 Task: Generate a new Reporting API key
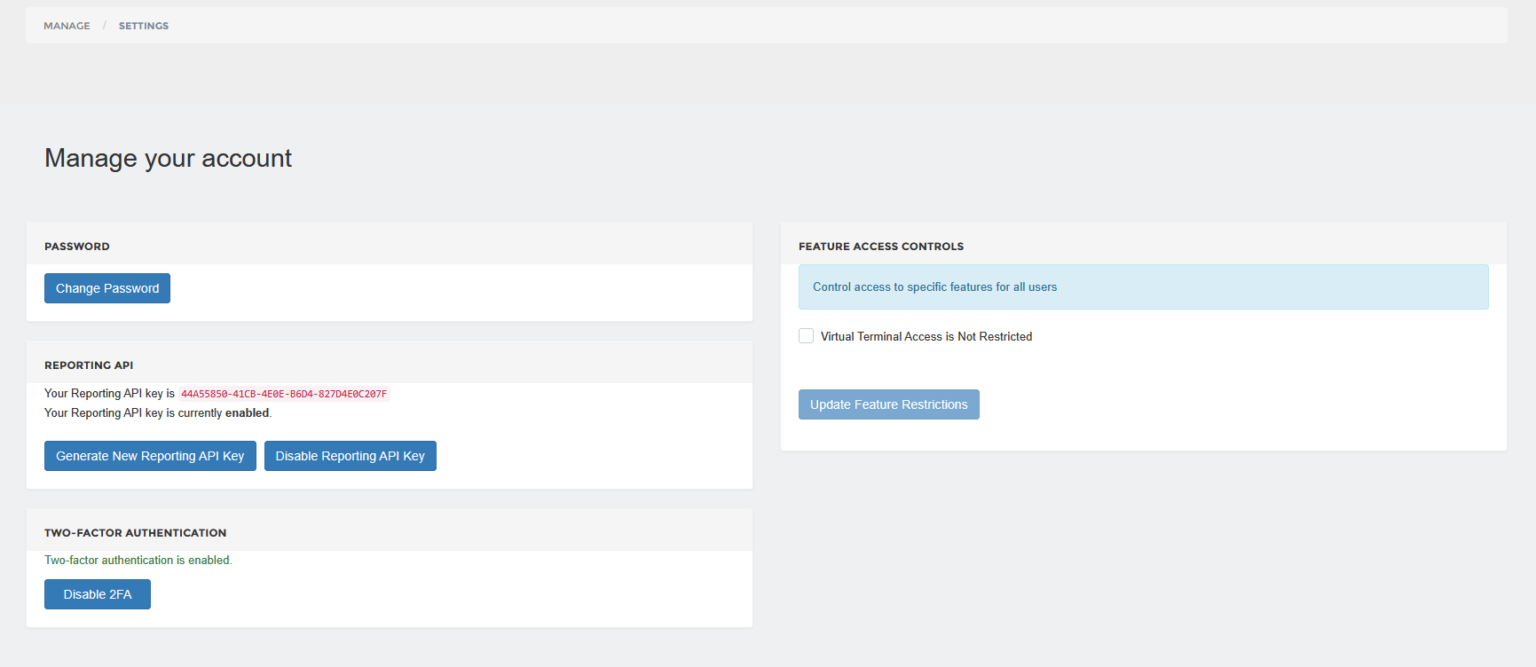click(149, 455)
